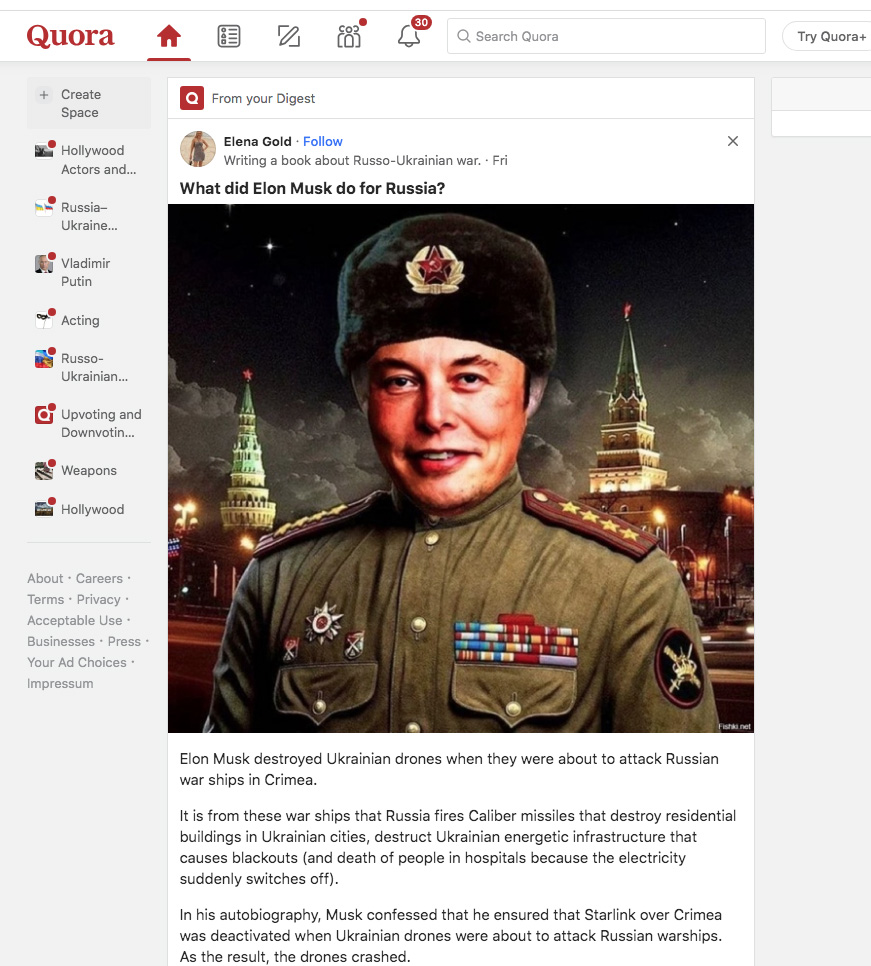Click Elena Gold's profile avatar

198,149
